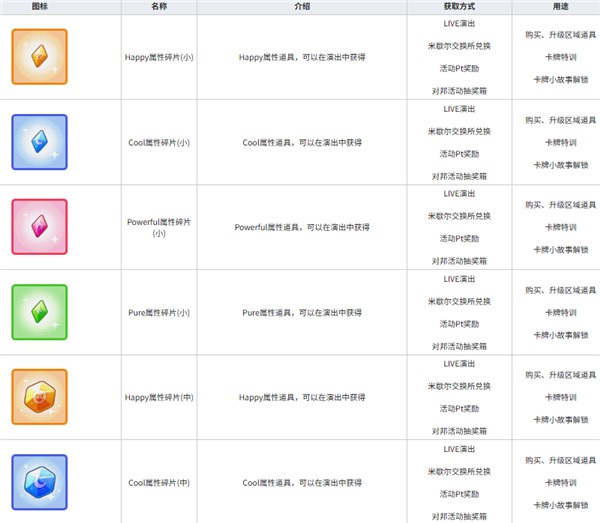The image size is (600, 523).
Task: Click 米歇尔交换所兑换 in the Pure shard row
Action: (x=459, y=301)
